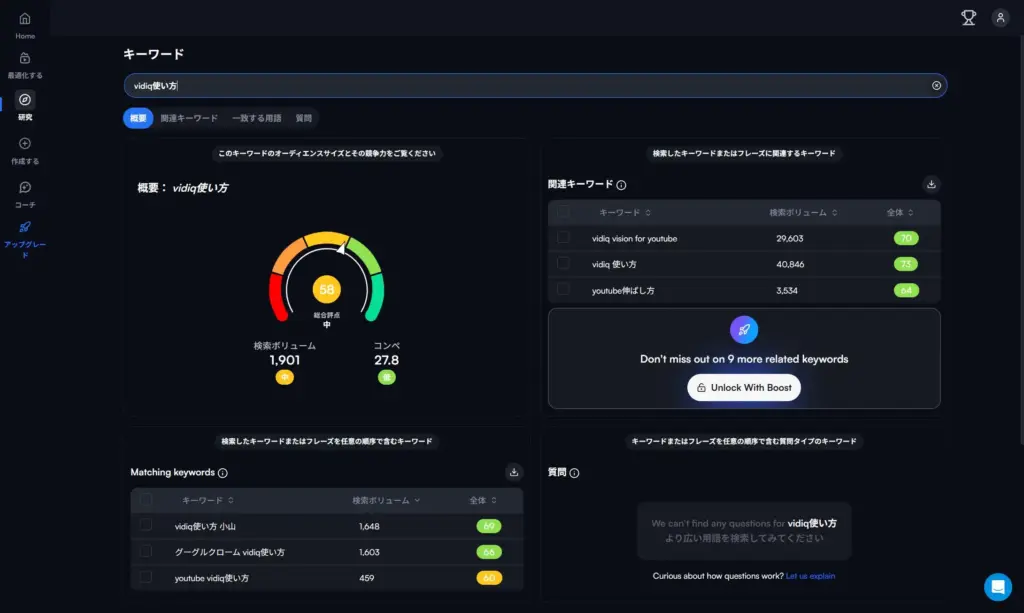Click the keyword search input field

point(535,86)
